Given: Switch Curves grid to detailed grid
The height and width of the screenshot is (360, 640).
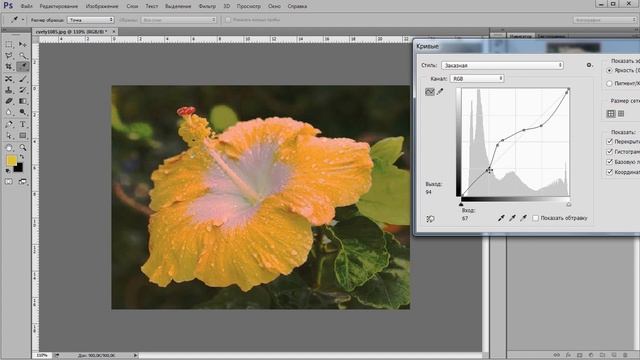Looking at the screenshot, I should click(x=621, y=113).
